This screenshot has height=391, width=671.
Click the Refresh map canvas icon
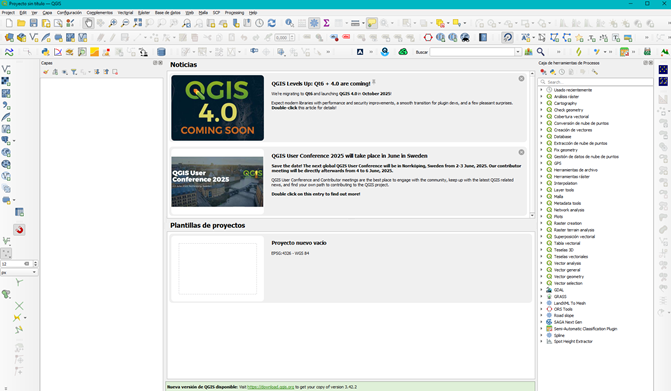[x=272, y=23]
